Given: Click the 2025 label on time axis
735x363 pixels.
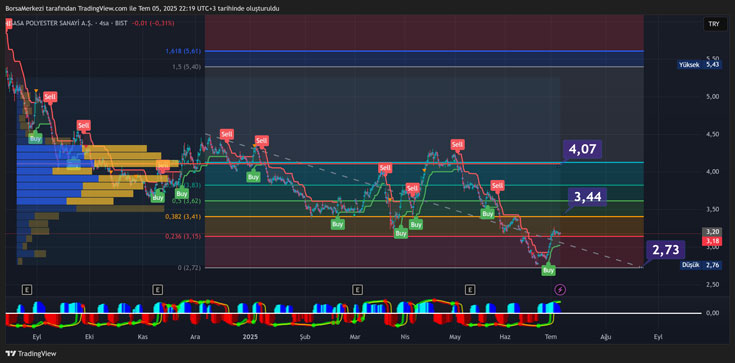Looking at the screenshot, I should (x=250, y=337).
